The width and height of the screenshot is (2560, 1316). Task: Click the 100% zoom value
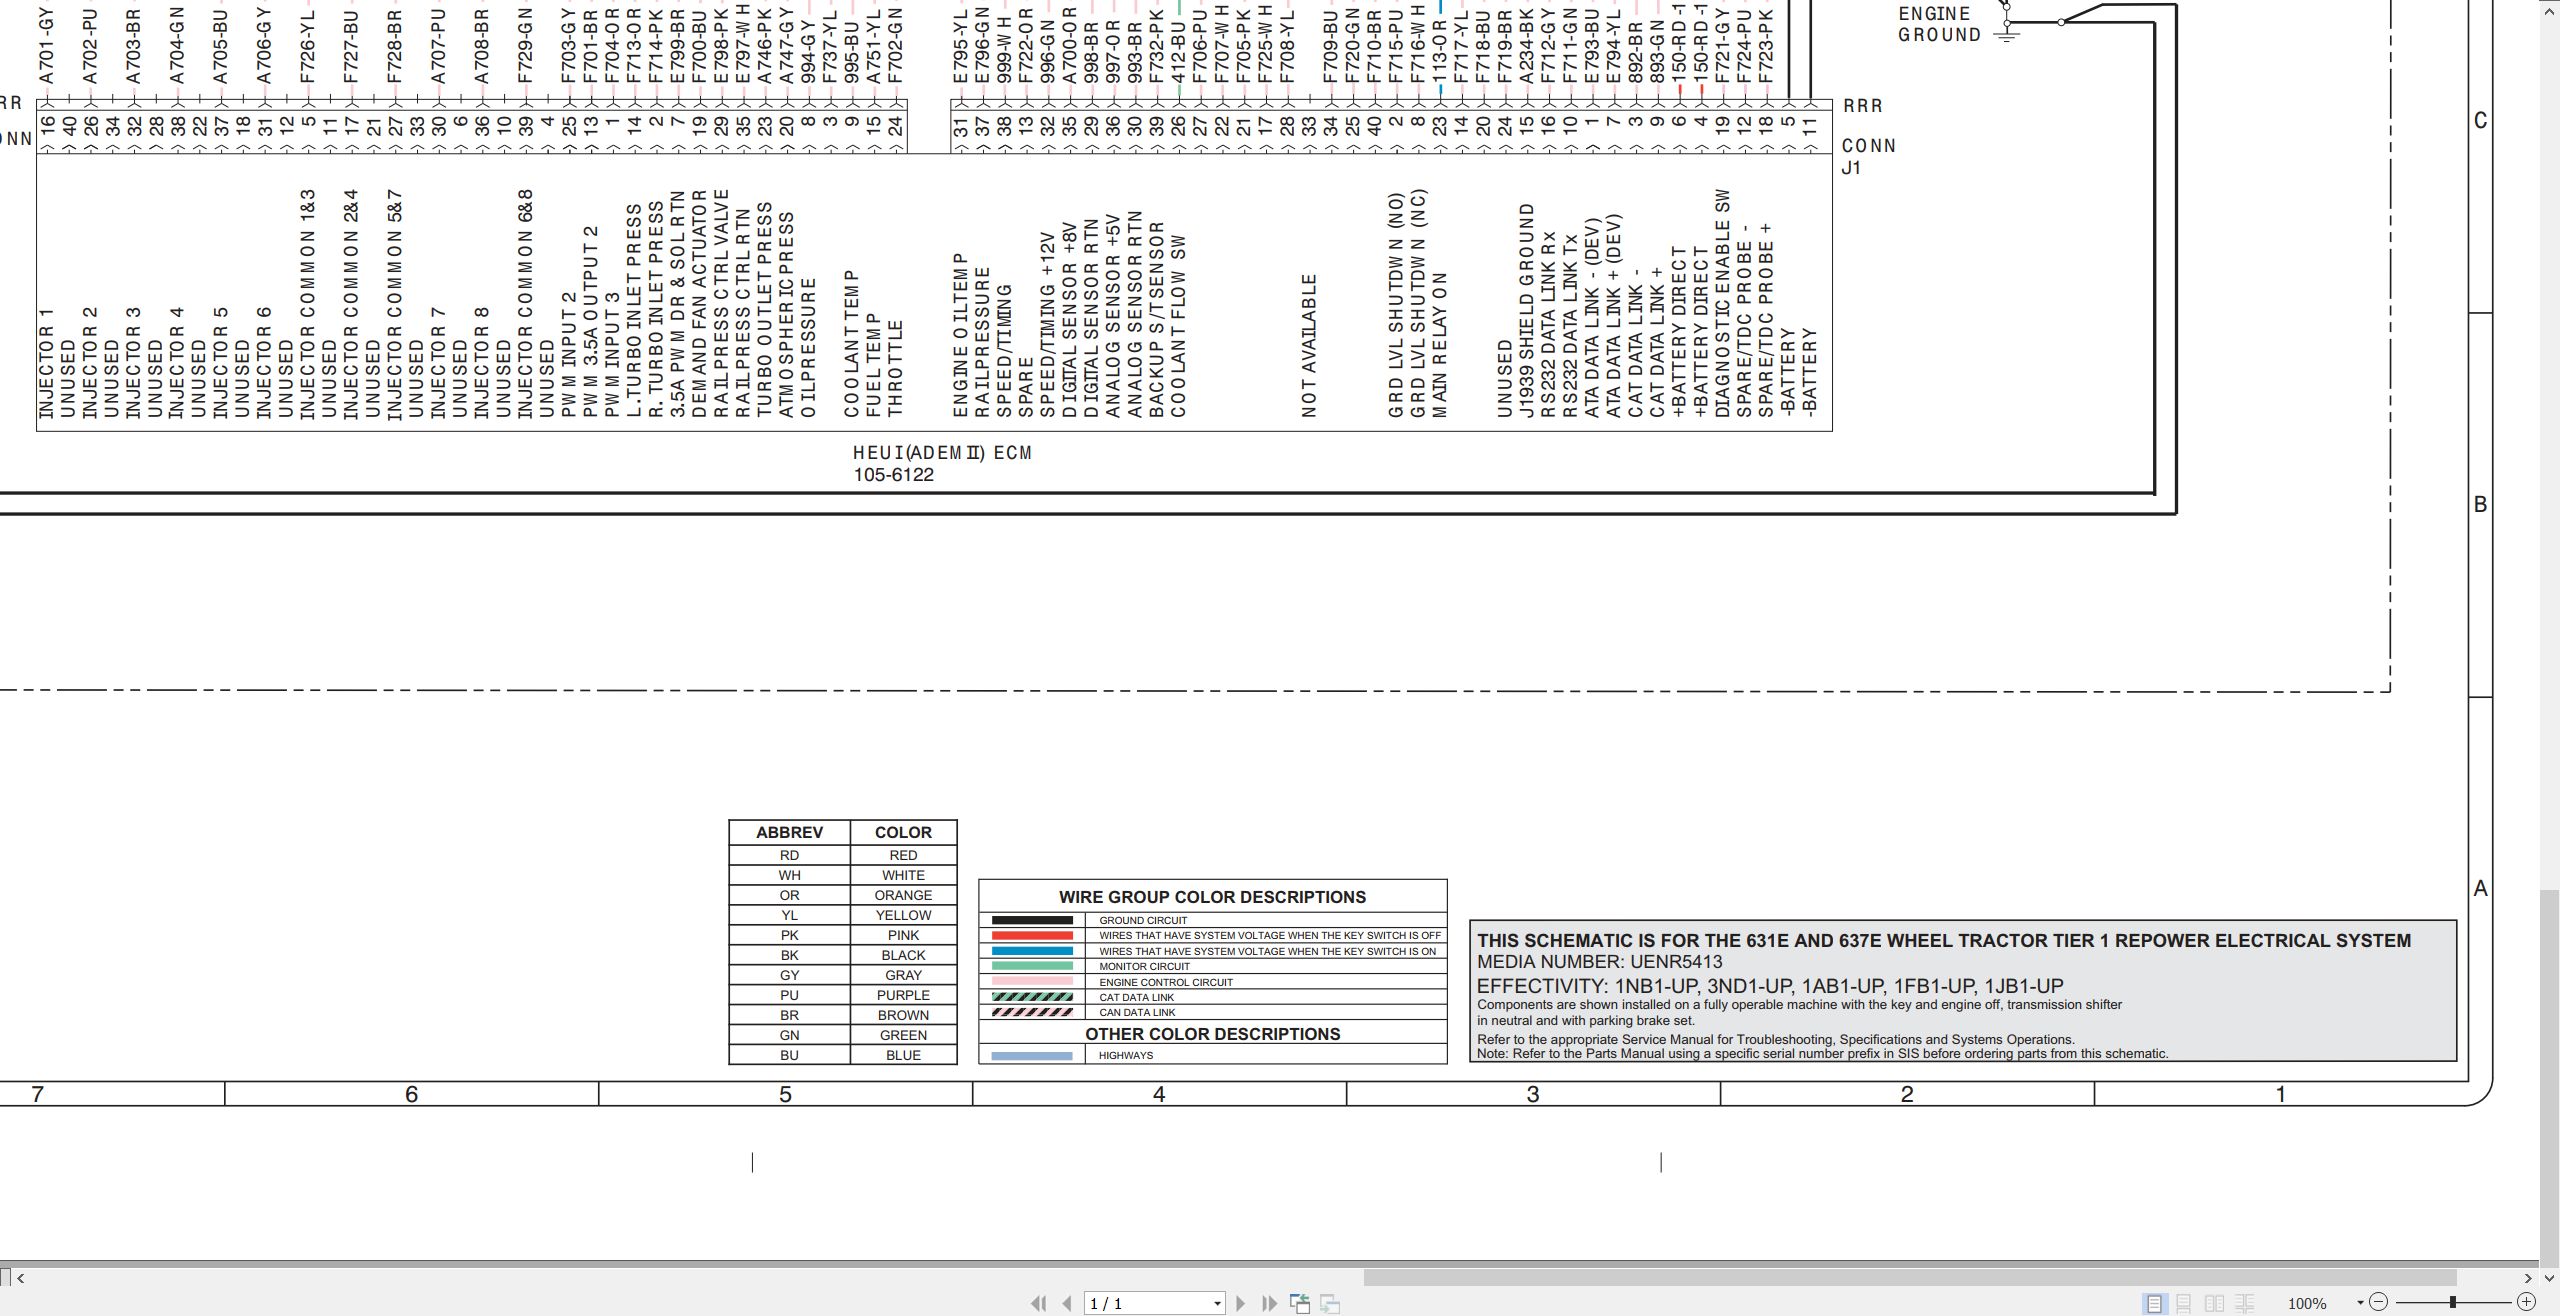pos(2307,1303)
